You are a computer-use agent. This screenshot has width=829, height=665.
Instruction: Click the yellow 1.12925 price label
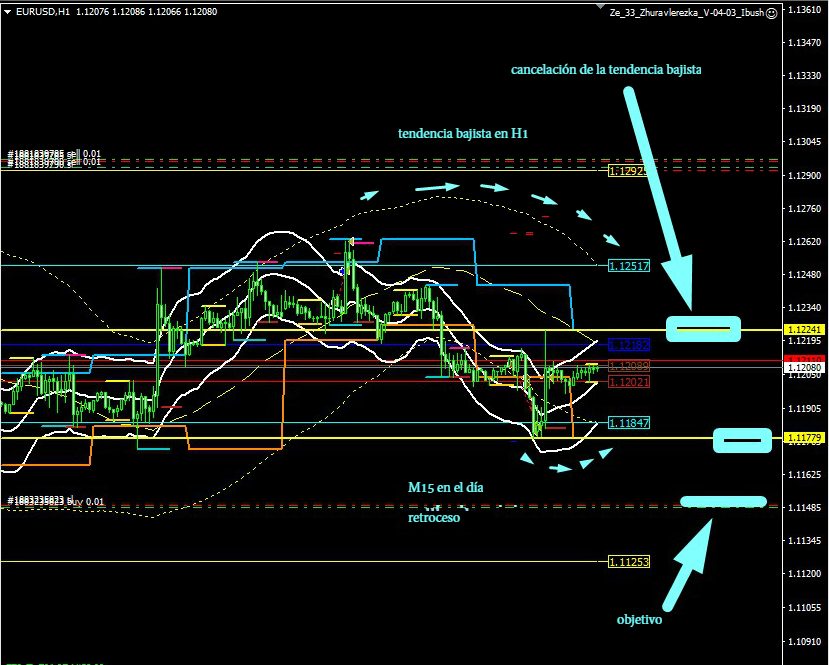628,171
